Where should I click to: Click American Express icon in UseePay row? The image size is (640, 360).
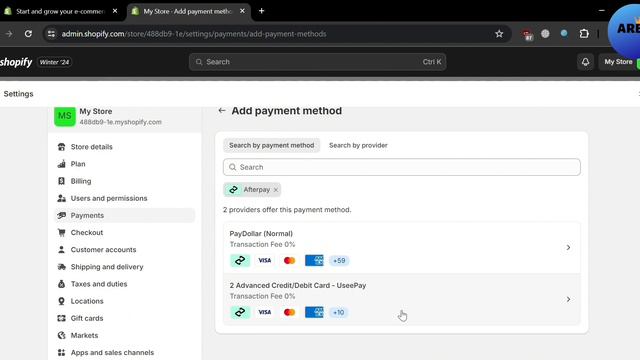pos(314,312)
